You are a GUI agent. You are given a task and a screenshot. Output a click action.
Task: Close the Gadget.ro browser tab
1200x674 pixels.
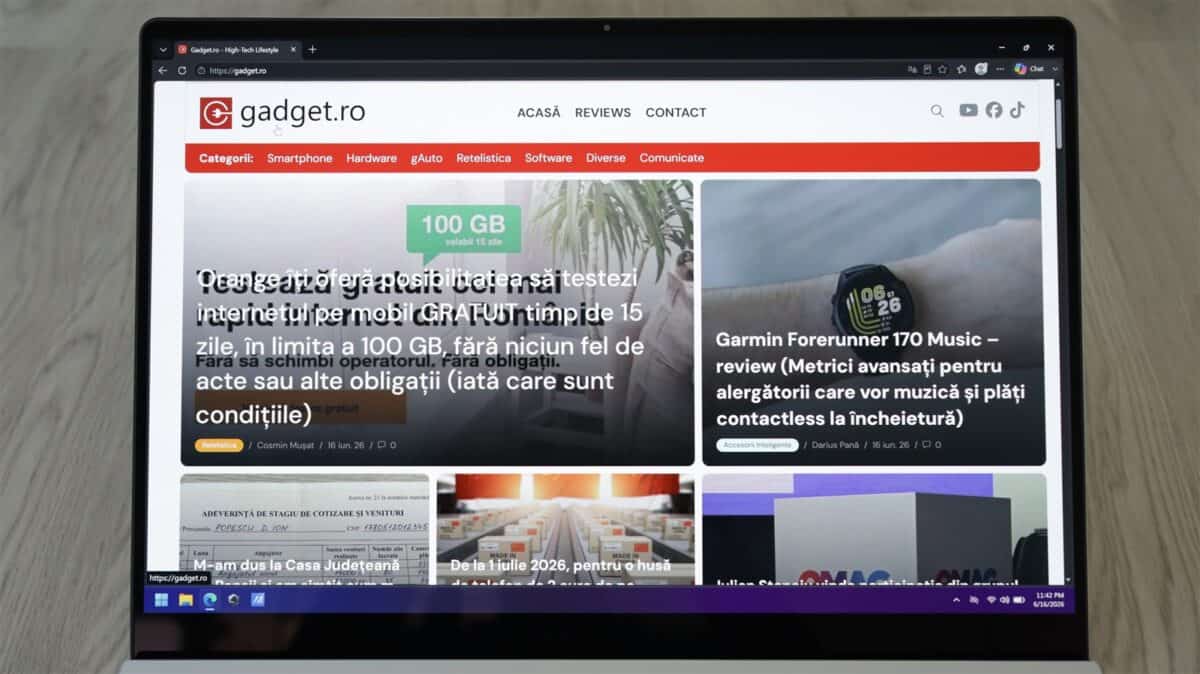pos(293,49)
